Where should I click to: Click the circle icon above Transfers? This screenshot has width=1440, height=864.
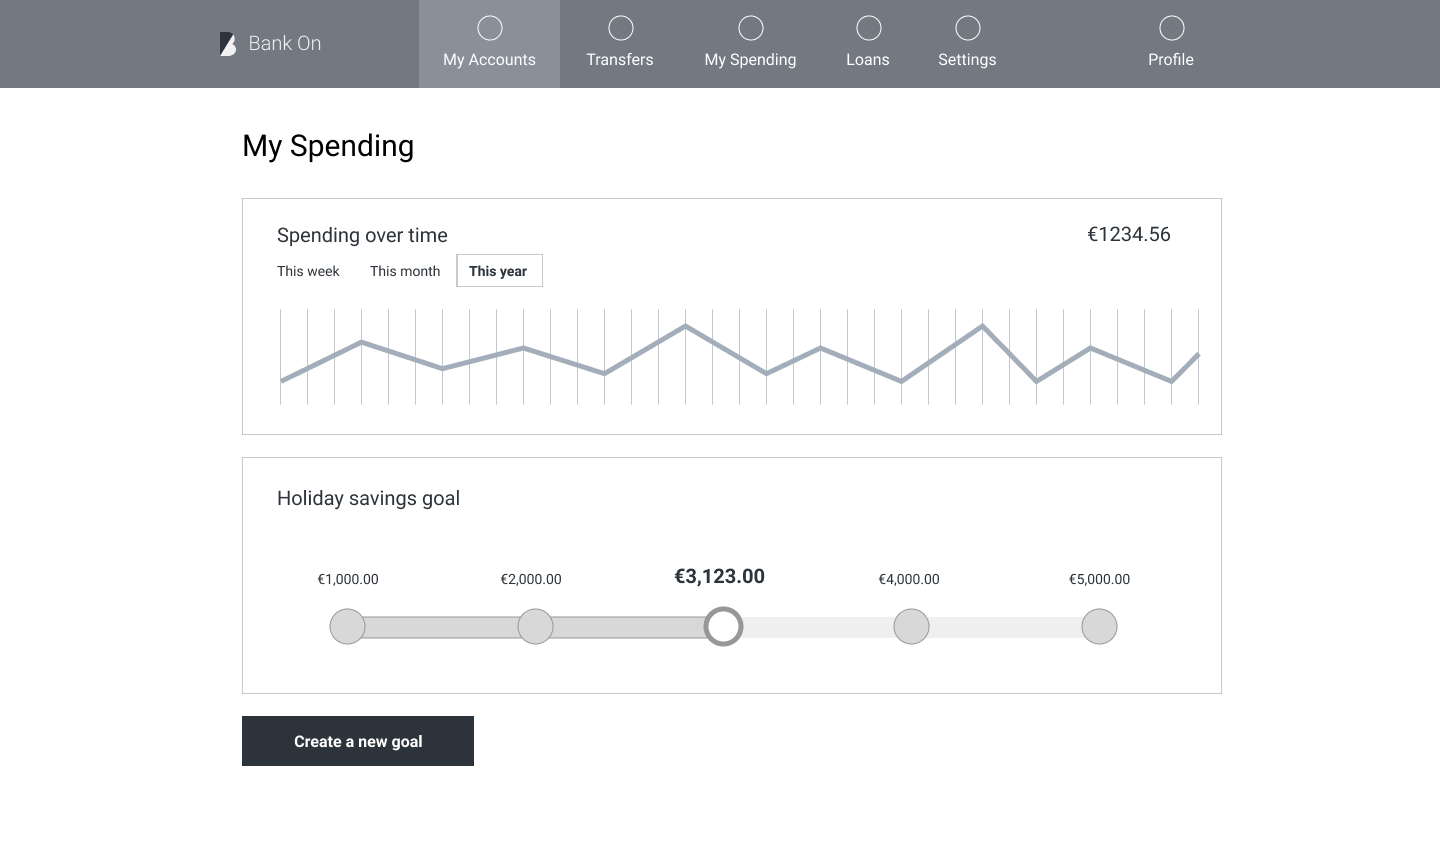(x=621, y=28)
